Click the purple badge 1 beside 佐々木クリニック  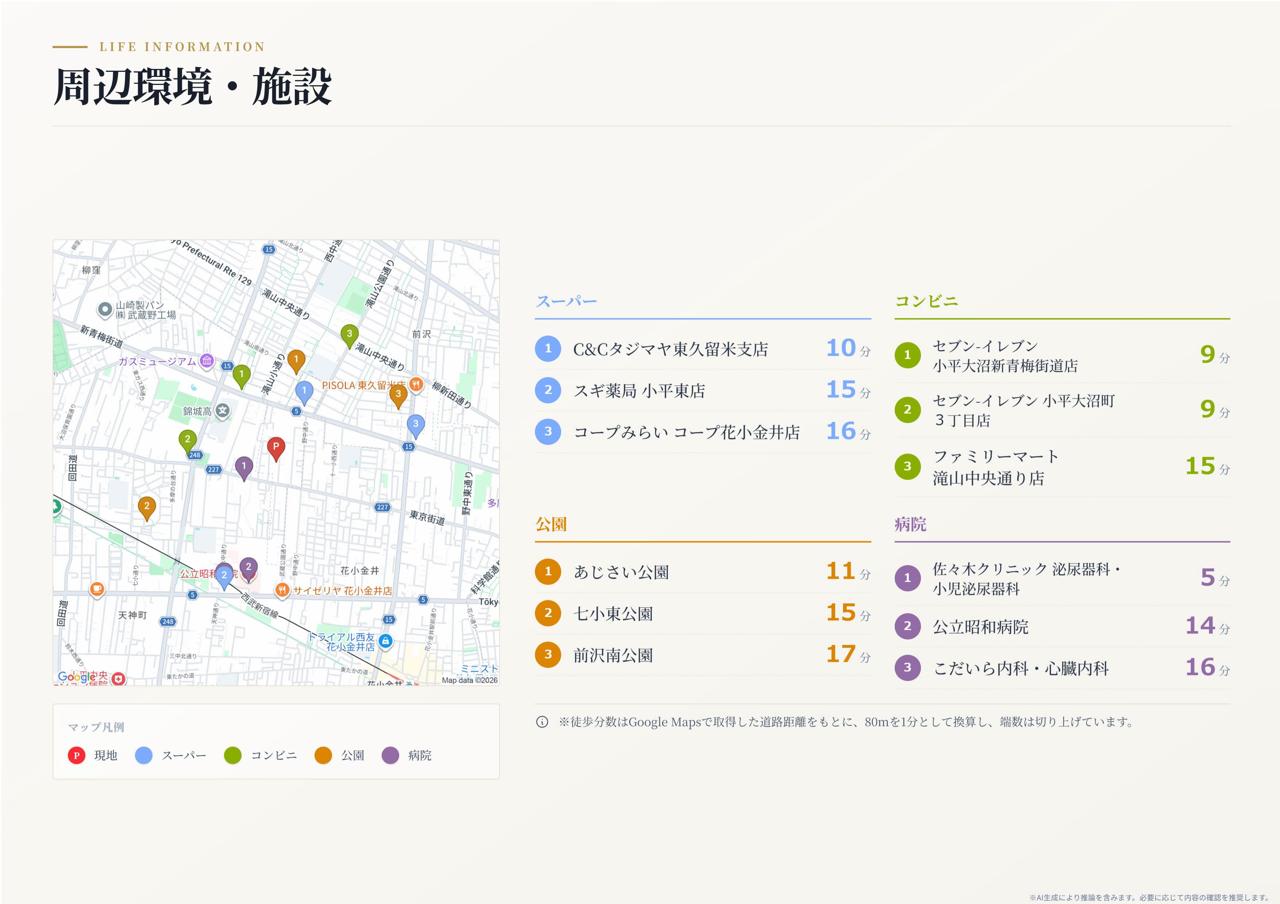pyautogui.click(x=907, y=578)
